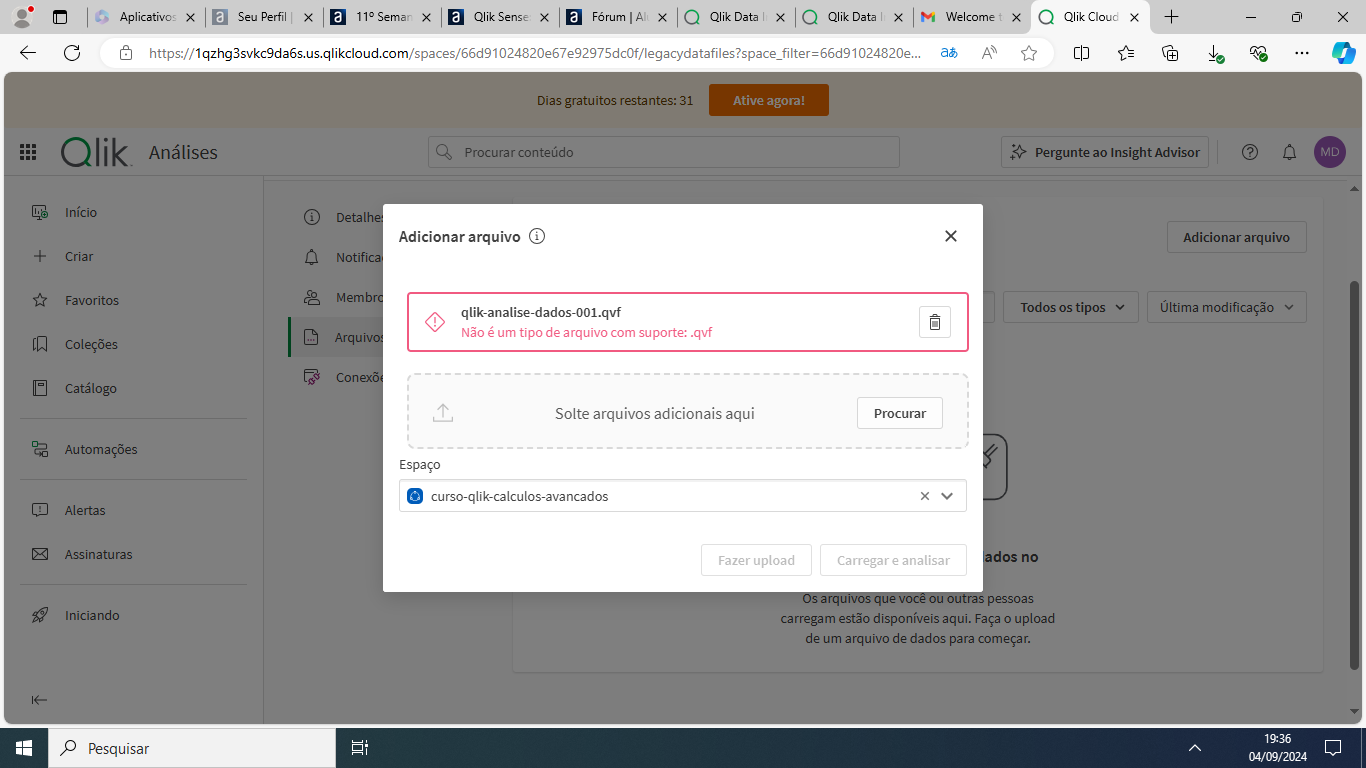Clear the selected Espaço value

click(924, 496)
